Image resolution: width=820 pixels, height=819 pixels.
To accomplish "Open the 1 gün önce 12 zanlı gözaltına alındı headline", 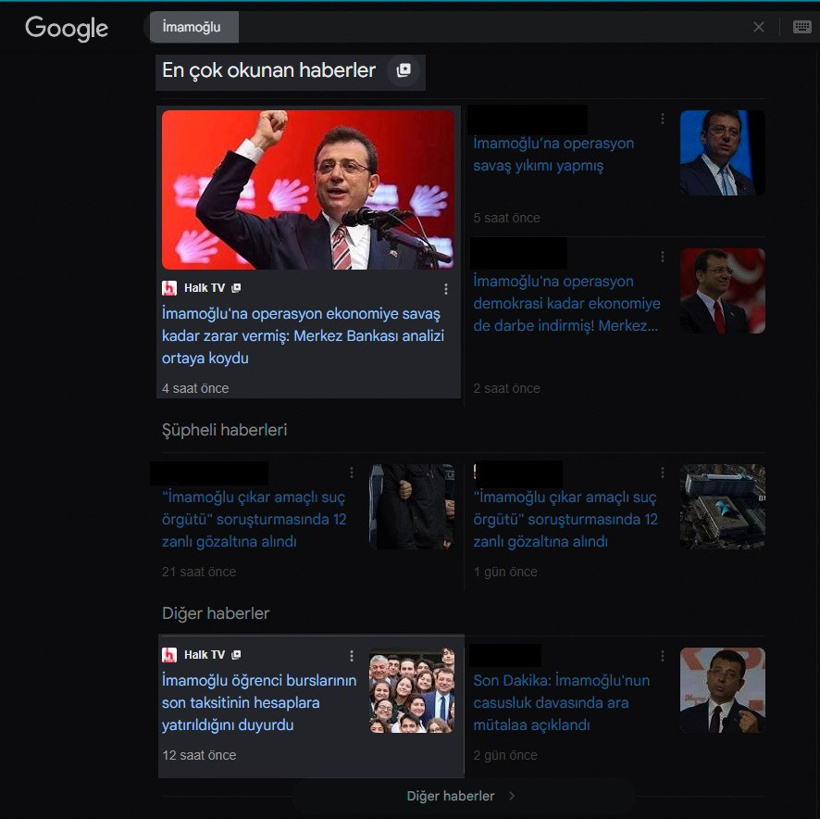I will click(565, 519).
